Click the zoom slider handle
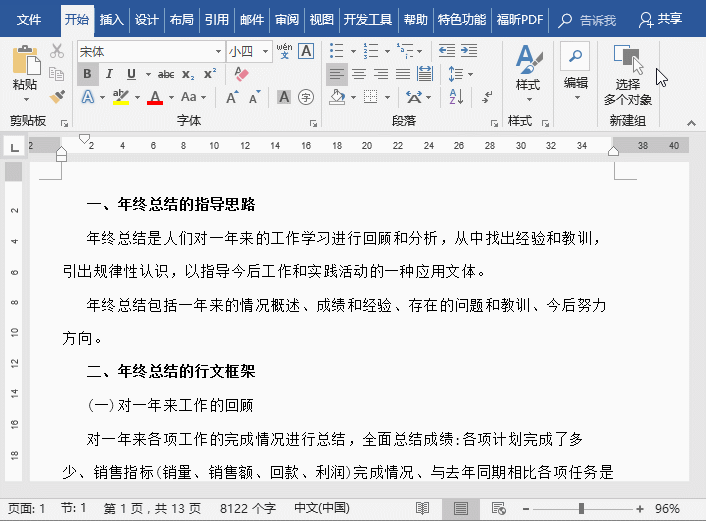The width and height of the screenshot is (706, 521). [x=581, y=509]
